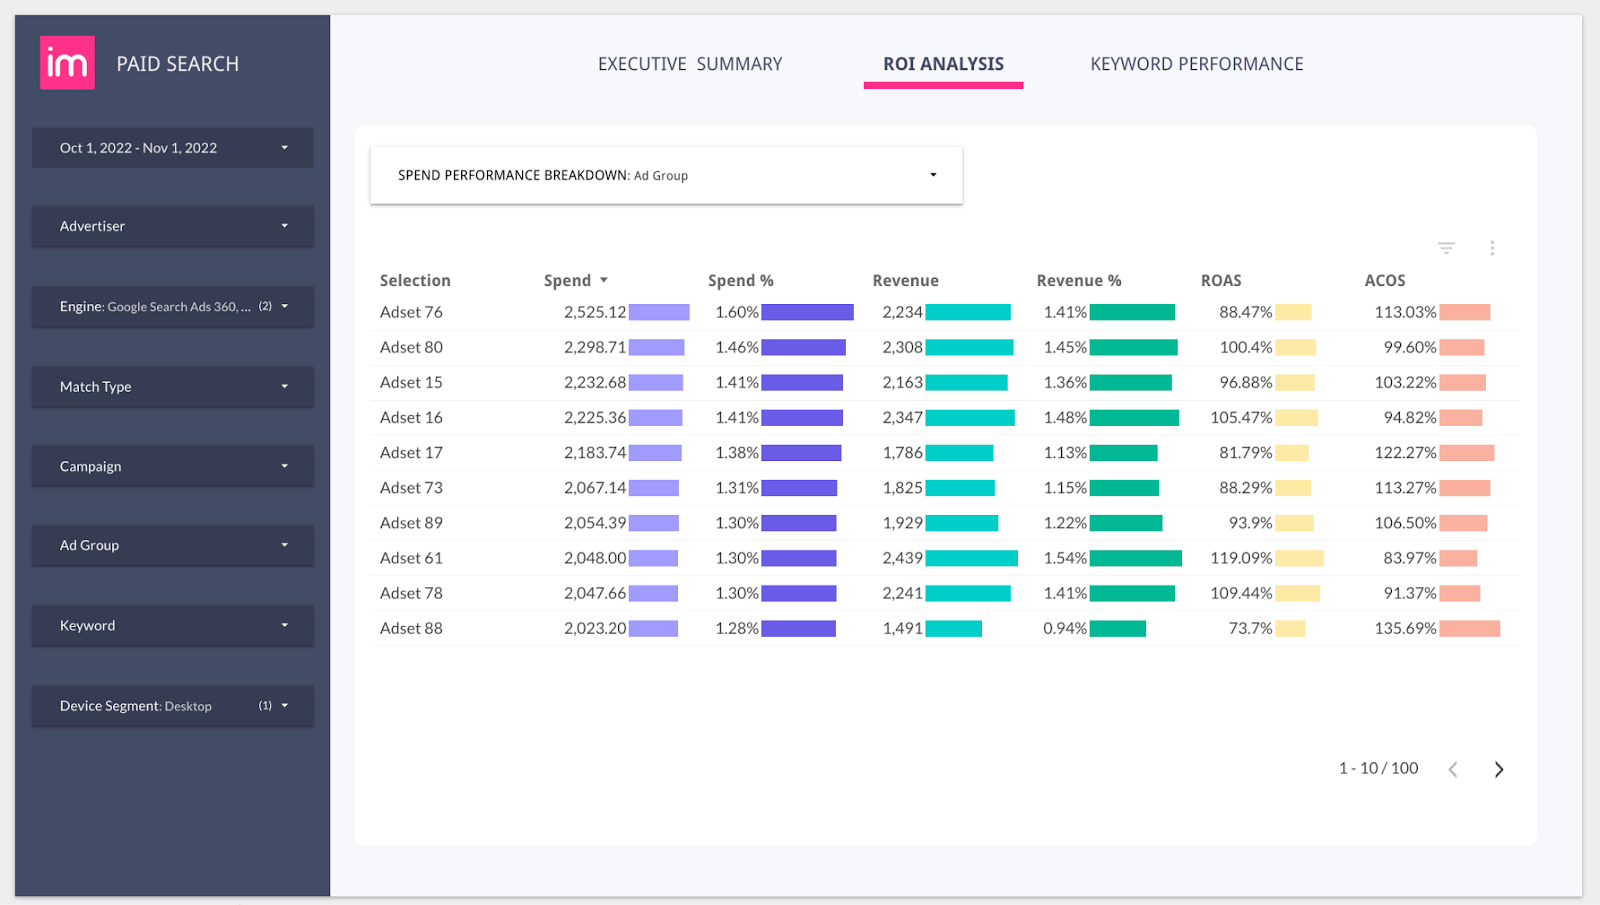
Task: Switch to the Keyword Performance tab
Action: click(x=1196, y=64)
